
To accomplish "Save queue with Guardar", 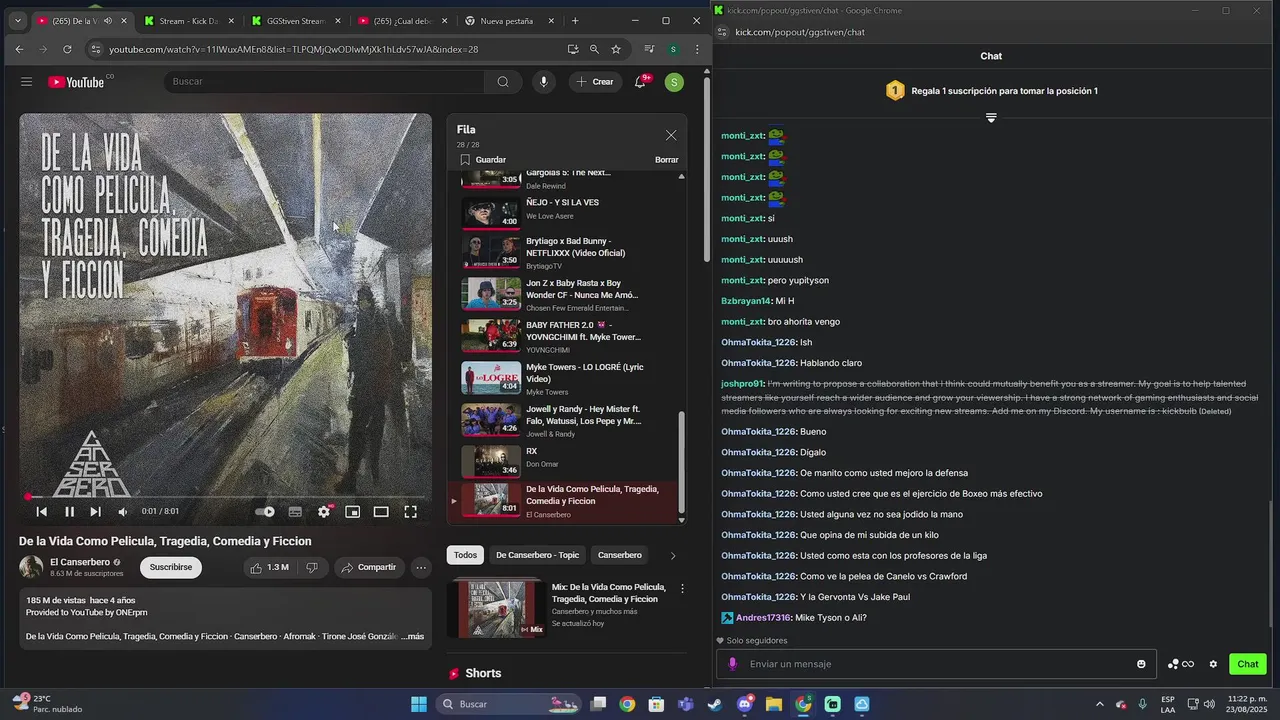I will pos(483,160).
